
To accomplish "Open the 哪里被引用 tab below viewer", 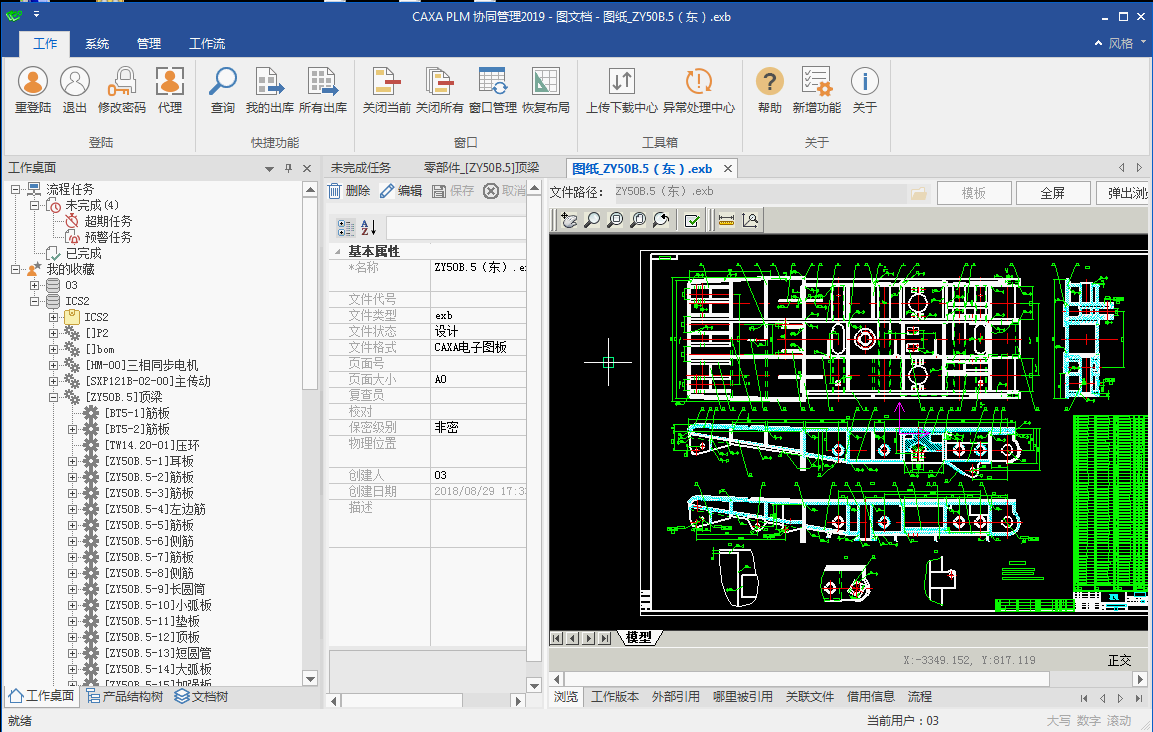I will pos(743,697).
